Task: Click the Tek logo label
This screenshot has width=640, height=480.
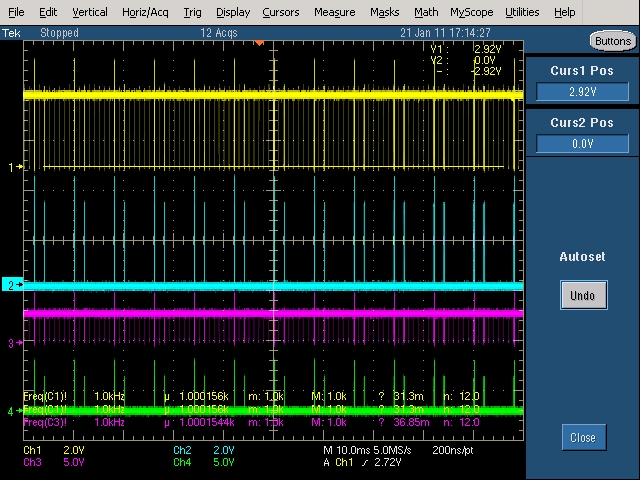Action: [x=11, y=33]
